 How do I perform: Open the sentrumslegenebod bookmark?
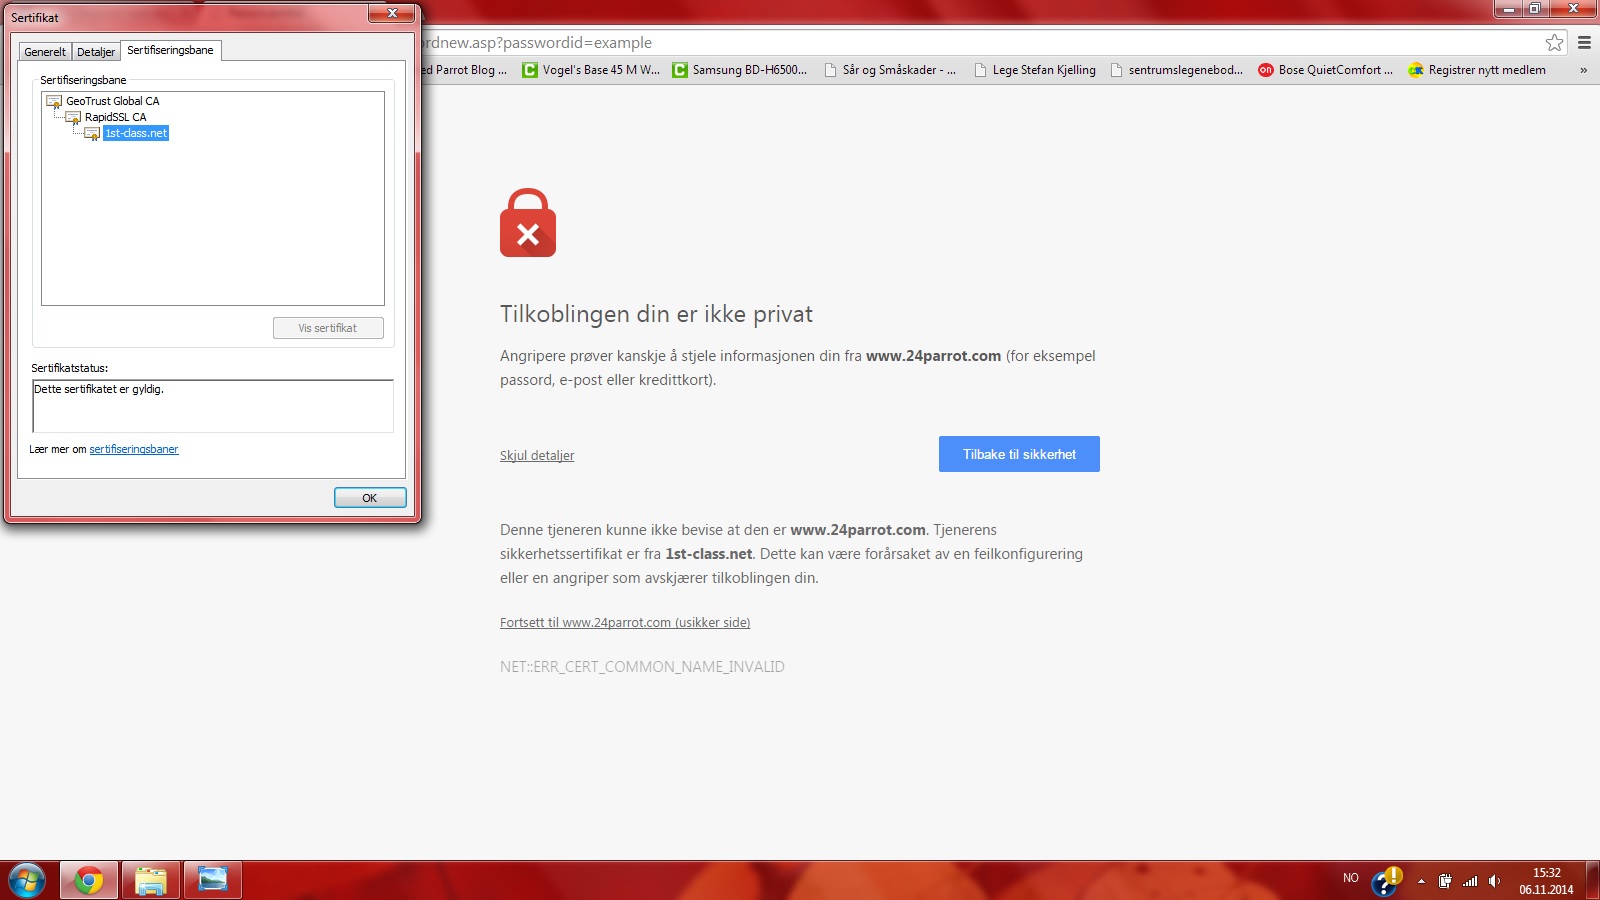tap(1177, 70)
